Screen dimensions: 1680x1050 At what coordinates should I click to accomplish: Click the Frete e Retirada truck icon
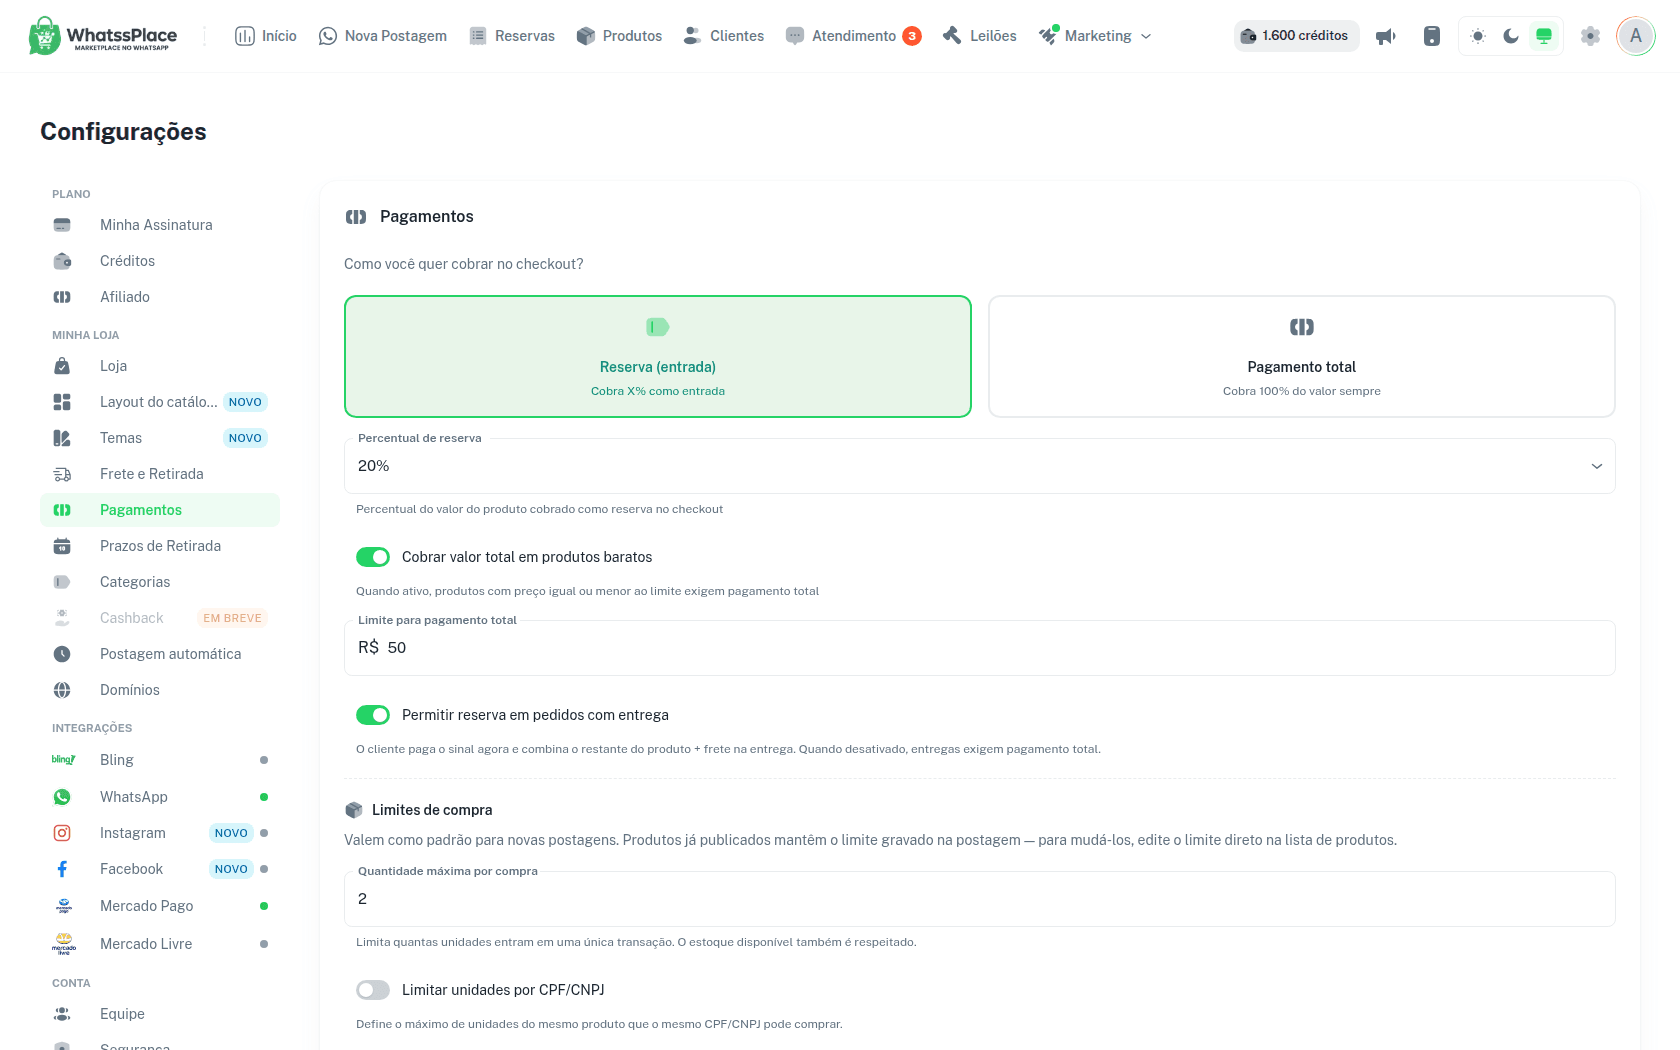point(62,474)
